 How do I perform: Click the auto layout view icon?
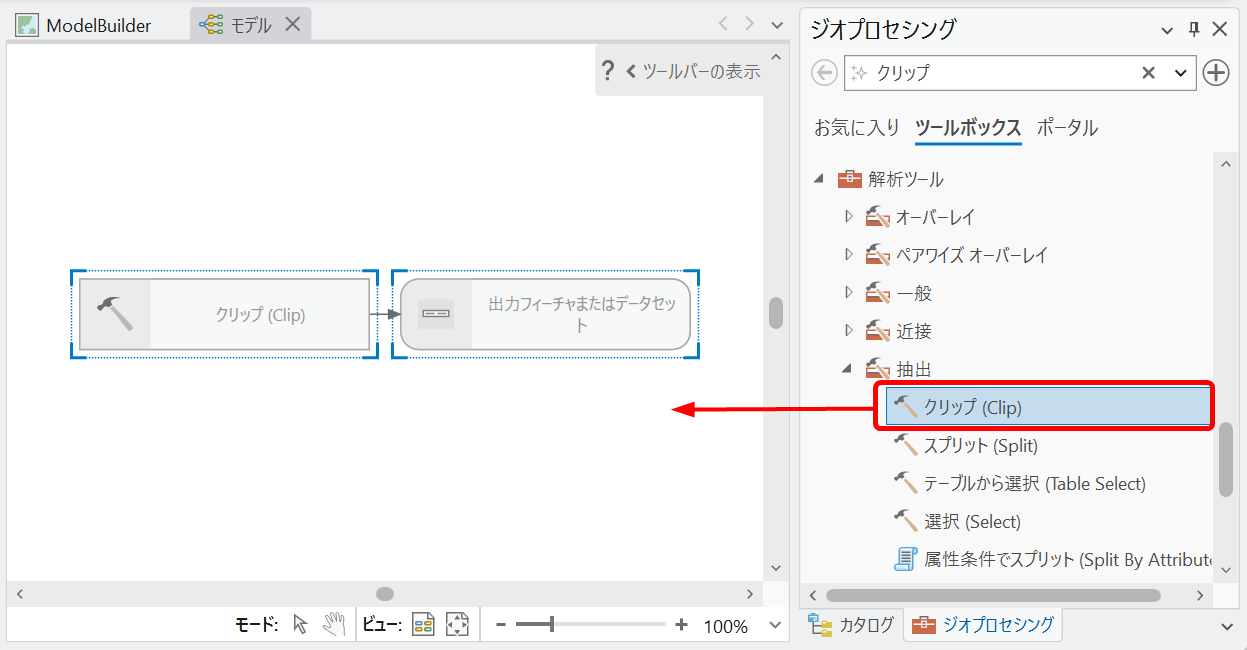click(x=424, y=625)
